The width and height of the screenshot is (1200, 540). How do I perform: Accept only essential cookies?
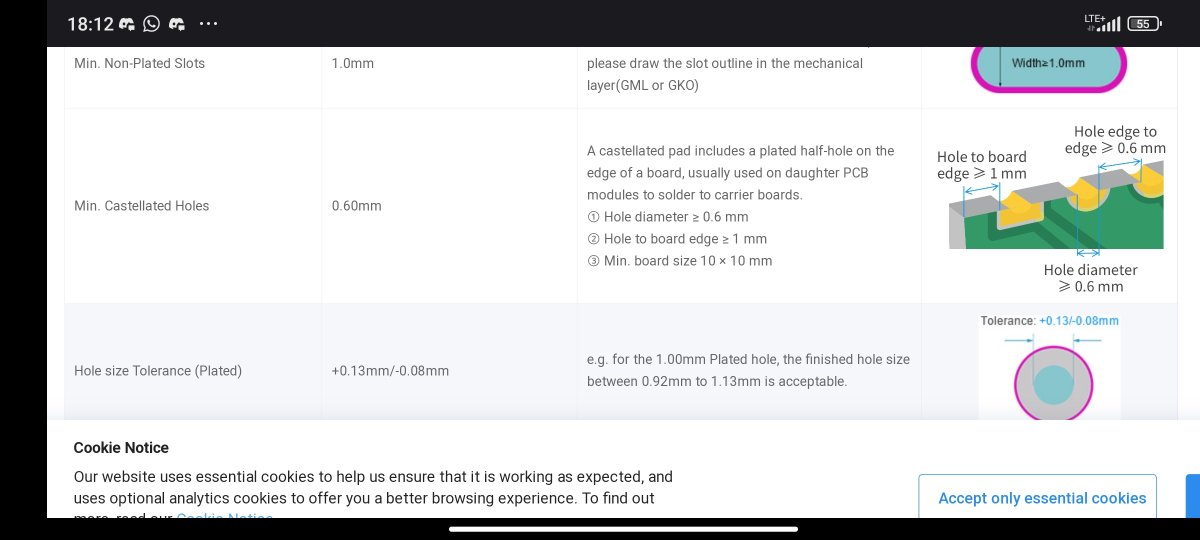tap(1042, 497)
